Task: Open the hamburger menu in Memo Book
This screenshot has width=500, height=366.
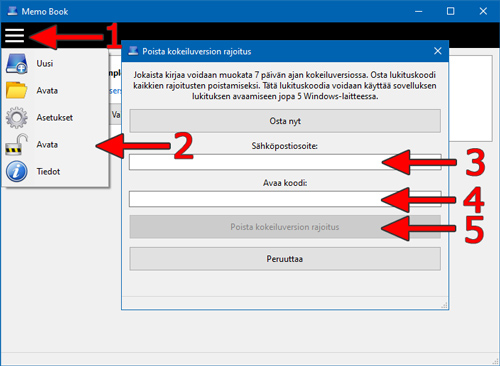Action: pyautogui.click(x=14, y=35)
